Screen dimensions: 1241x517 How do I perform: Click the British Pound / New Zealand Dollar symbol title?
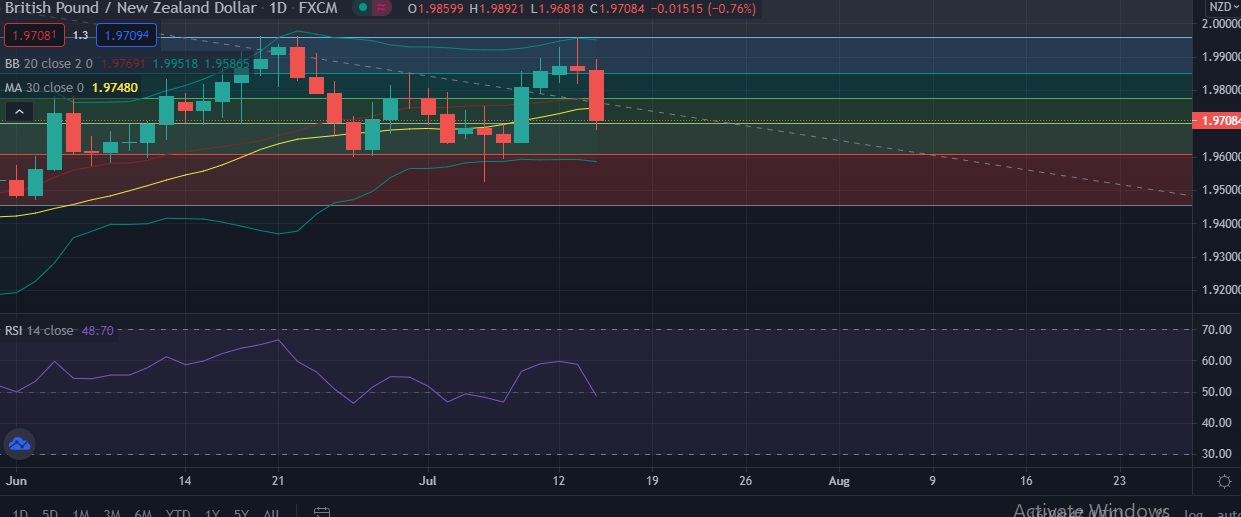tap(130, 8)
